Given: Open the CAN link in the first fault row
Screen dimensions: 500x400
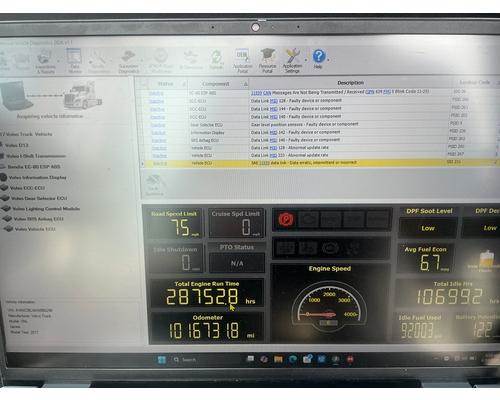Looking at the screenshot, I should pyautogui.click(x=267, y=93).
